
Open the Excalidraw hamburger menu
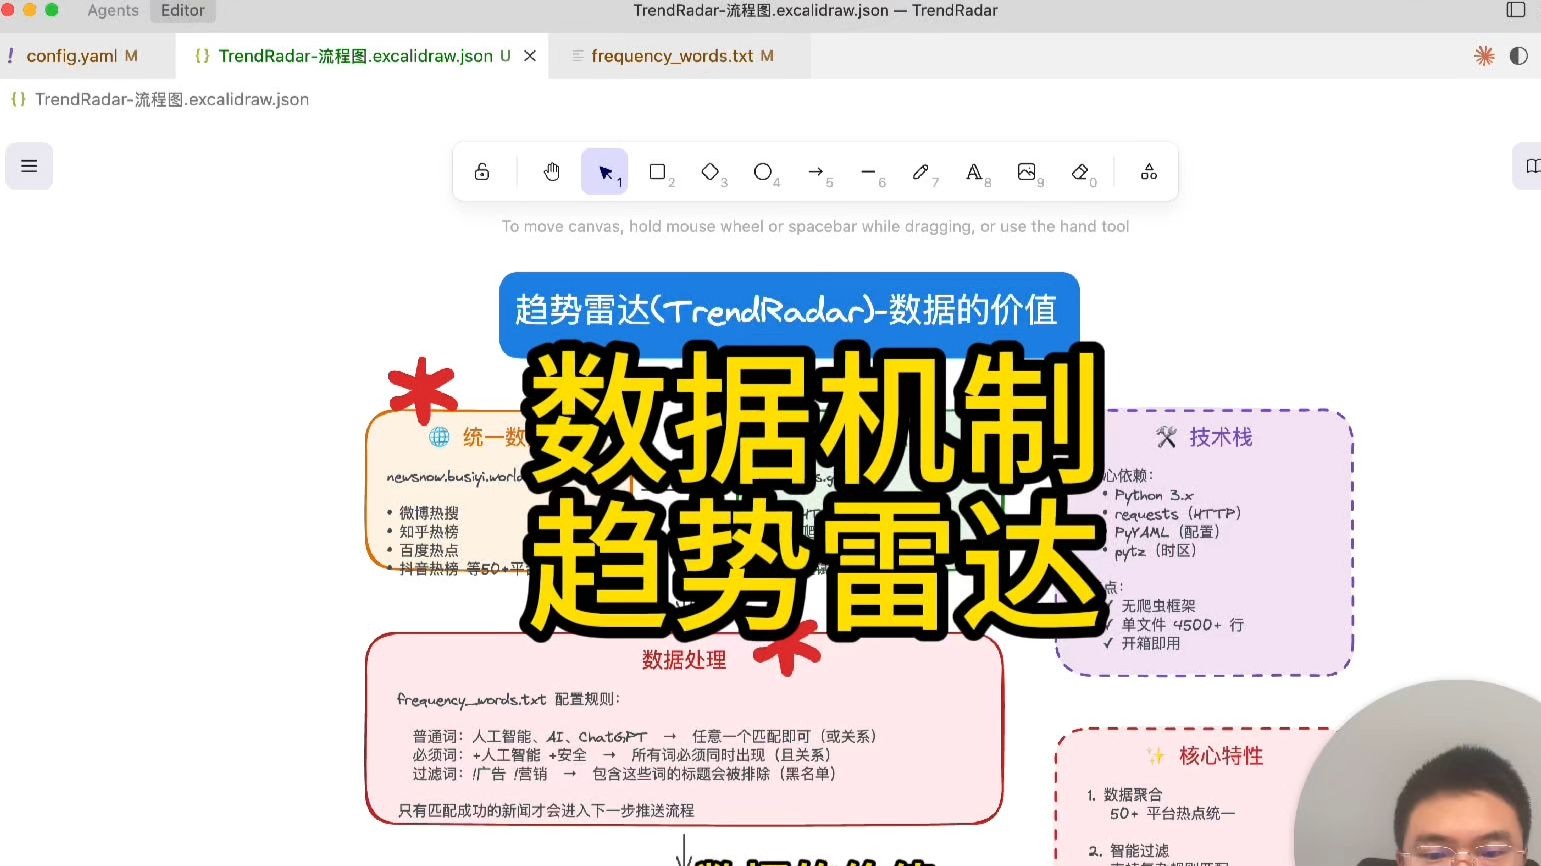point(29,166)
